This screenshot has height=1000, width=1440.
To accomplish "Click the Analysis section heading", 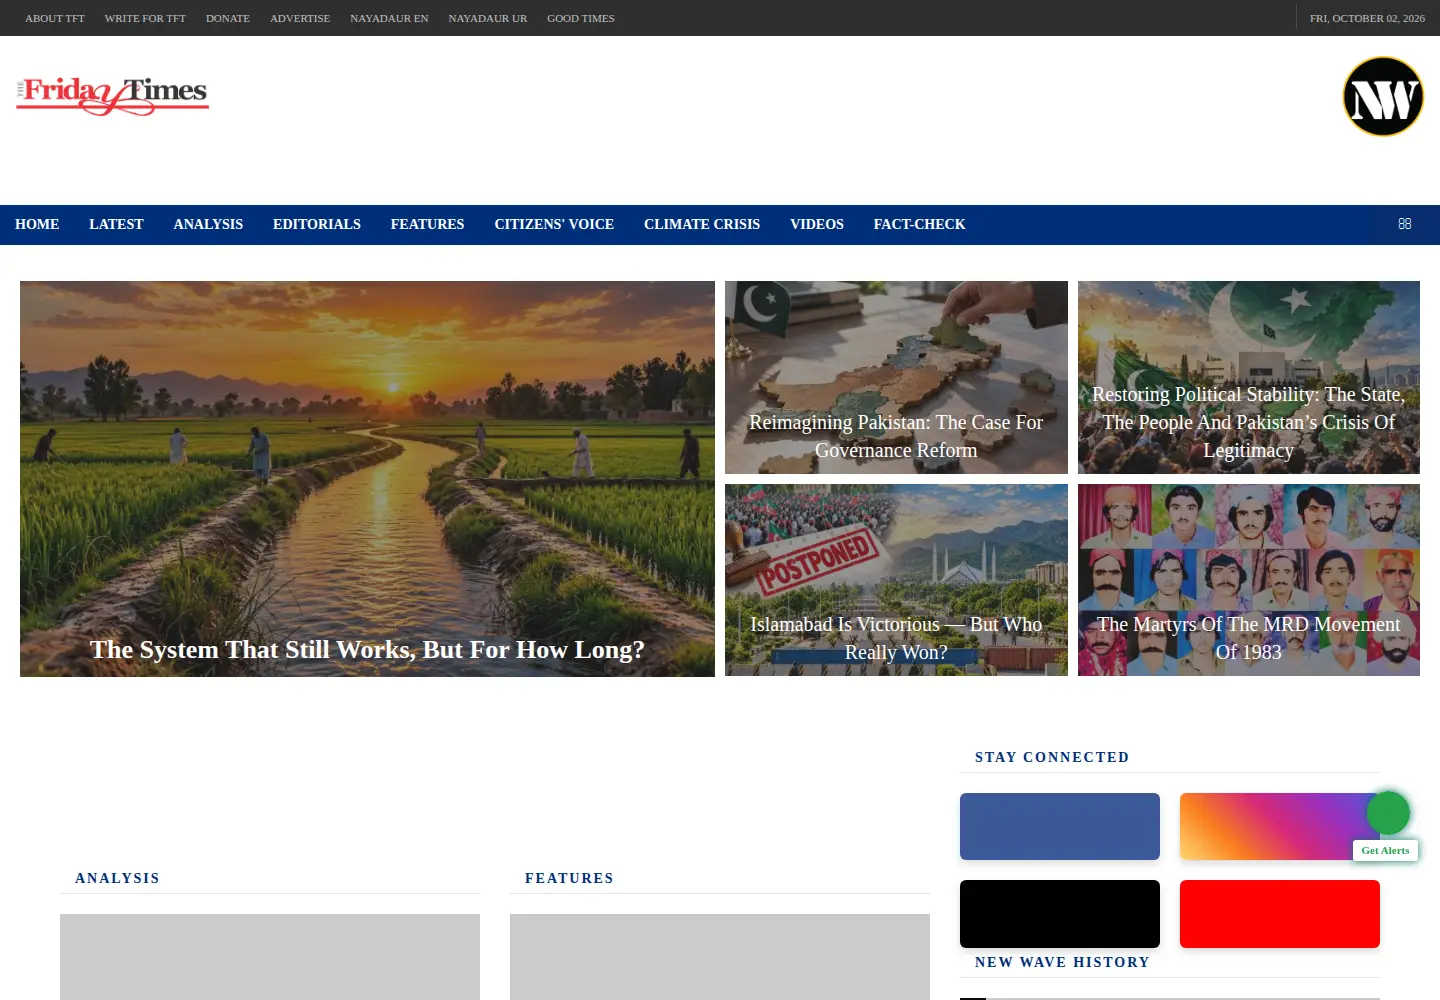I will (x=117, y=878).
